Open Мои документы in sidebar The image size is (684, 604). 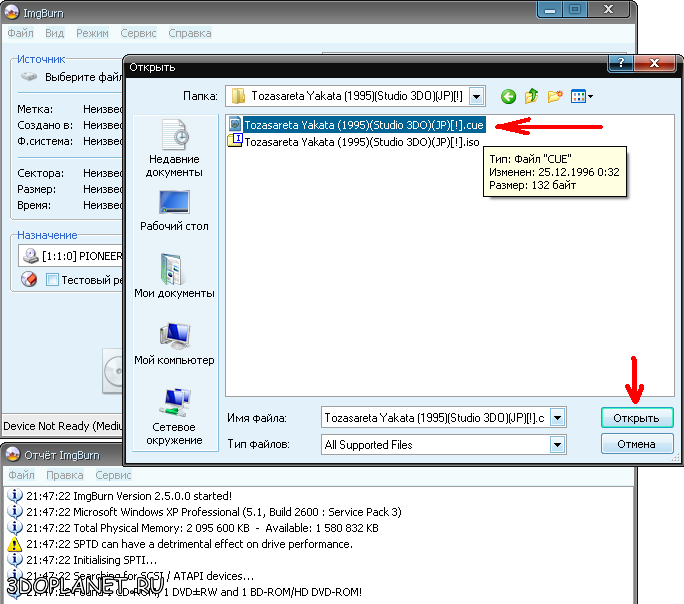(175, 276)
